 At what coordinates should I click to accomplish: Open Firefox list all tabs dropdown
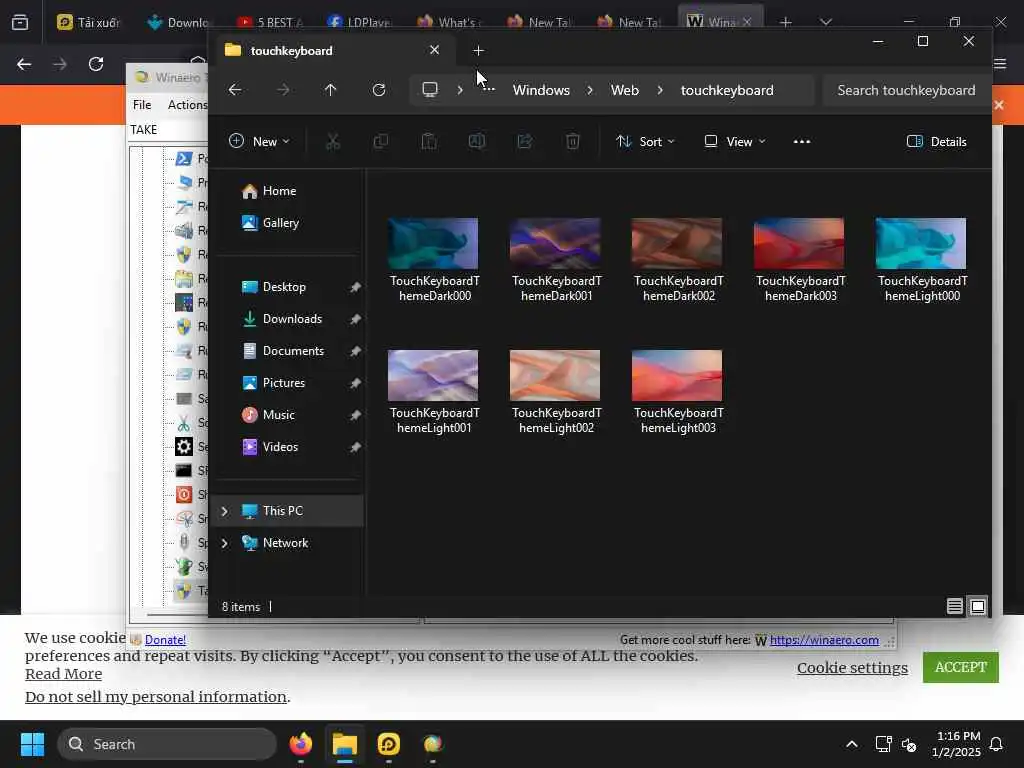826,22
